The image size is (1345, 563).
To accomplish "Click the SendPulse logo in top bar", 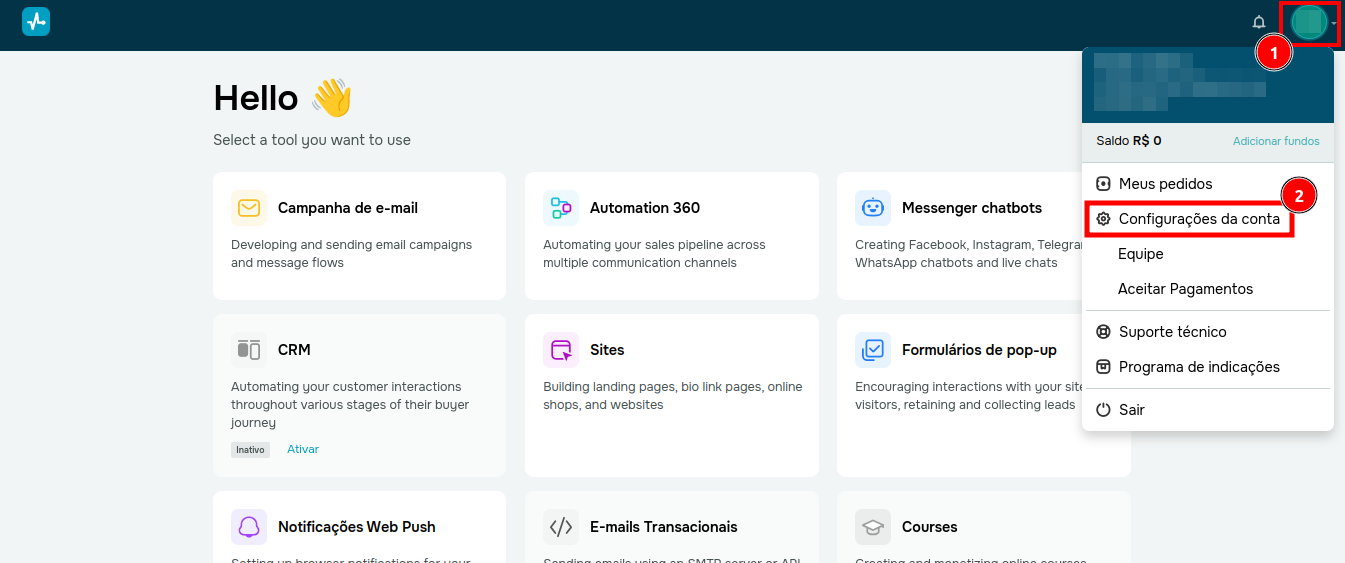I will coord(36,22).
